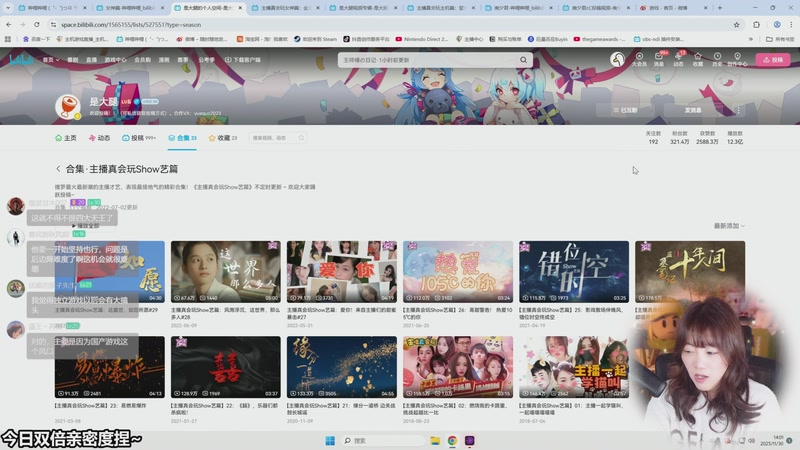Viewport: 800px width, 450px height.
Task: Open Chrome icon in the taskbar
Action: pos(452,440)
